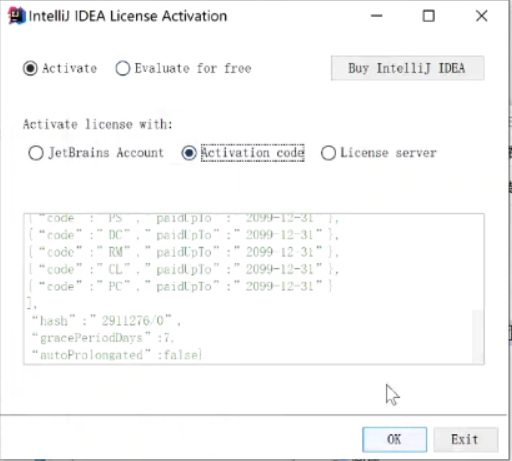The height and width of the screenshot is (461, 512).
Task: Click the activation code text area scrollbar
Action: point(478,336)
